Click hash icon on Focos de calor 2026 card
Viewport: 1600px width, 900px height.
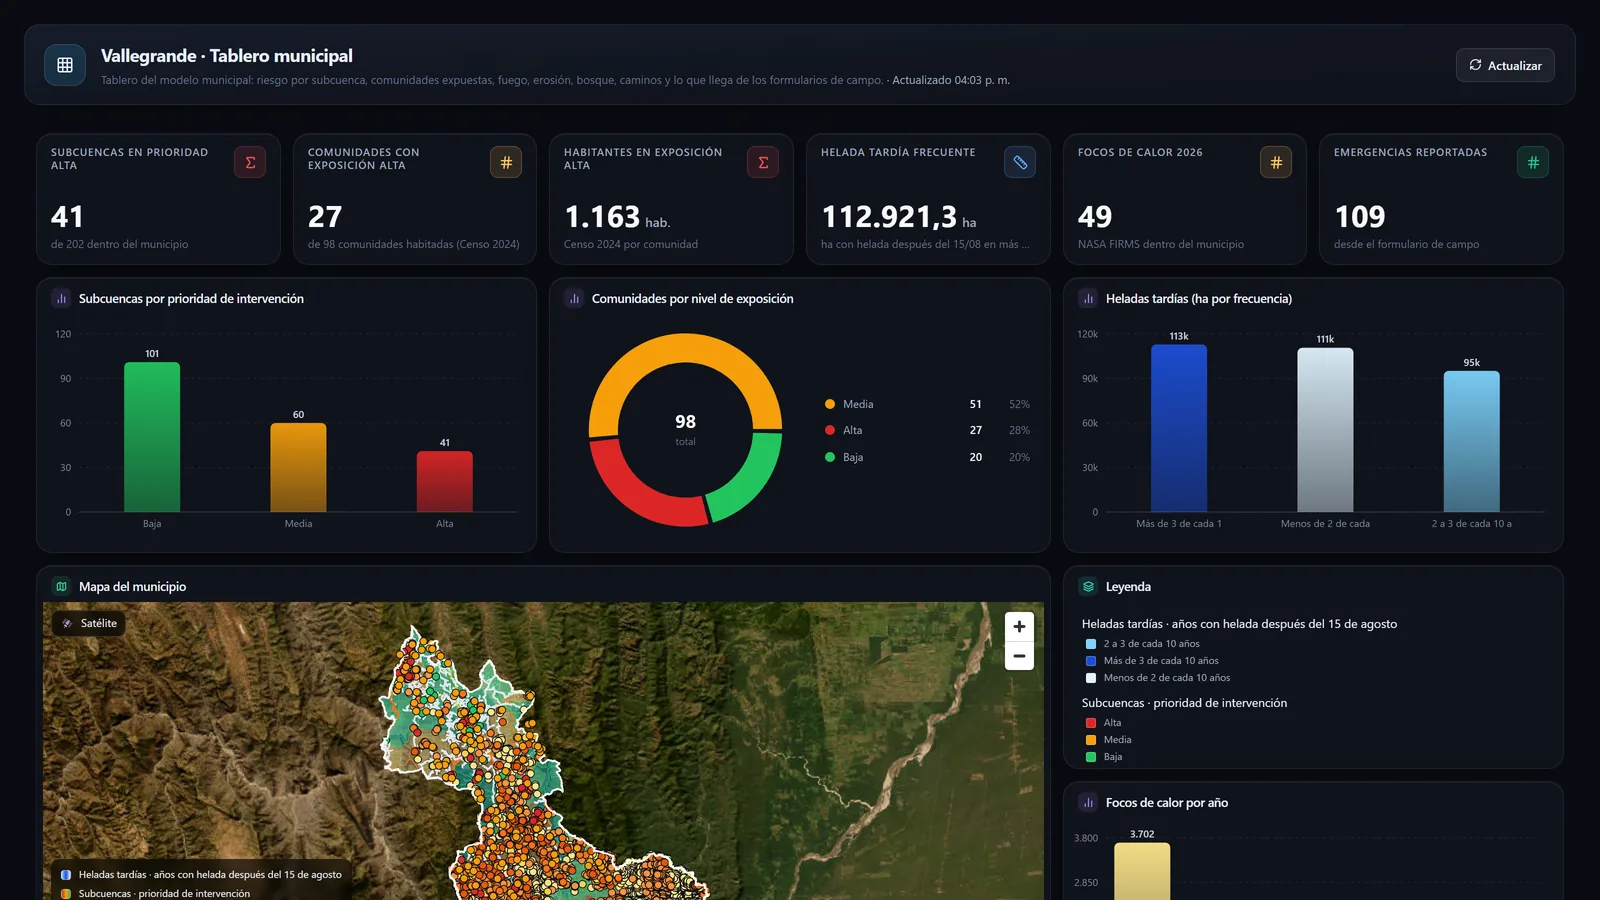click(1276, 162)
